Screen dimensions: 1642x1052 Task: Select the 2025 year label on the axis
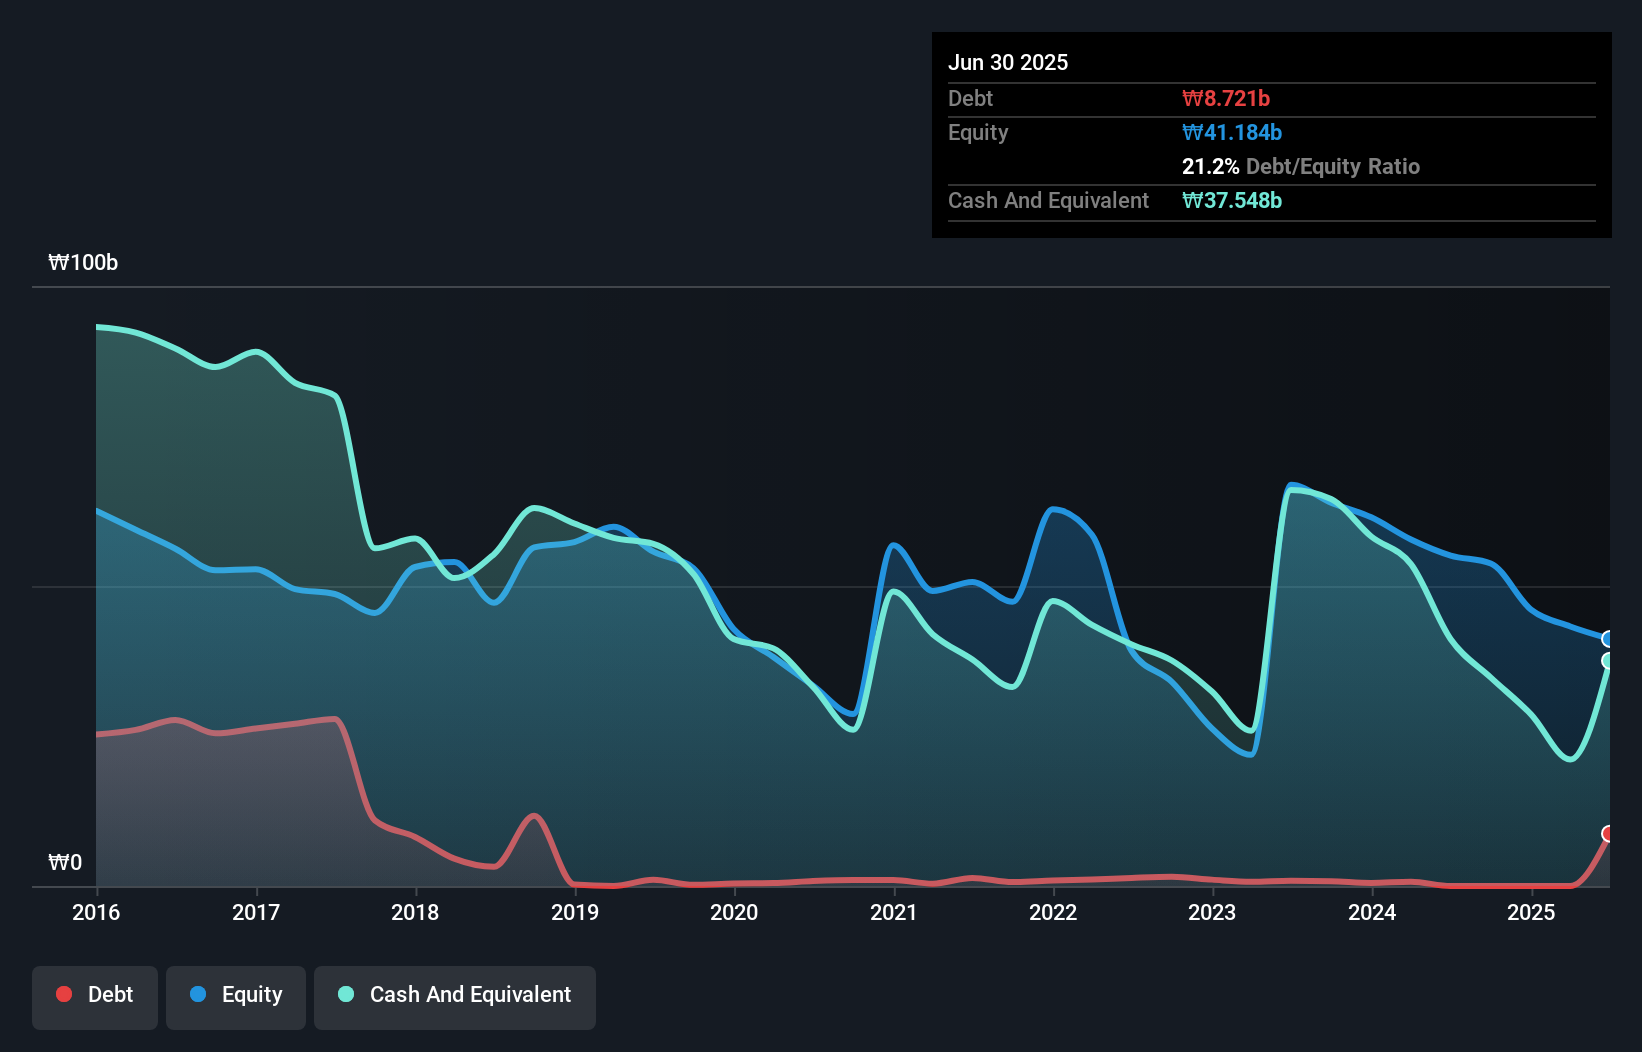[1533, 913]
